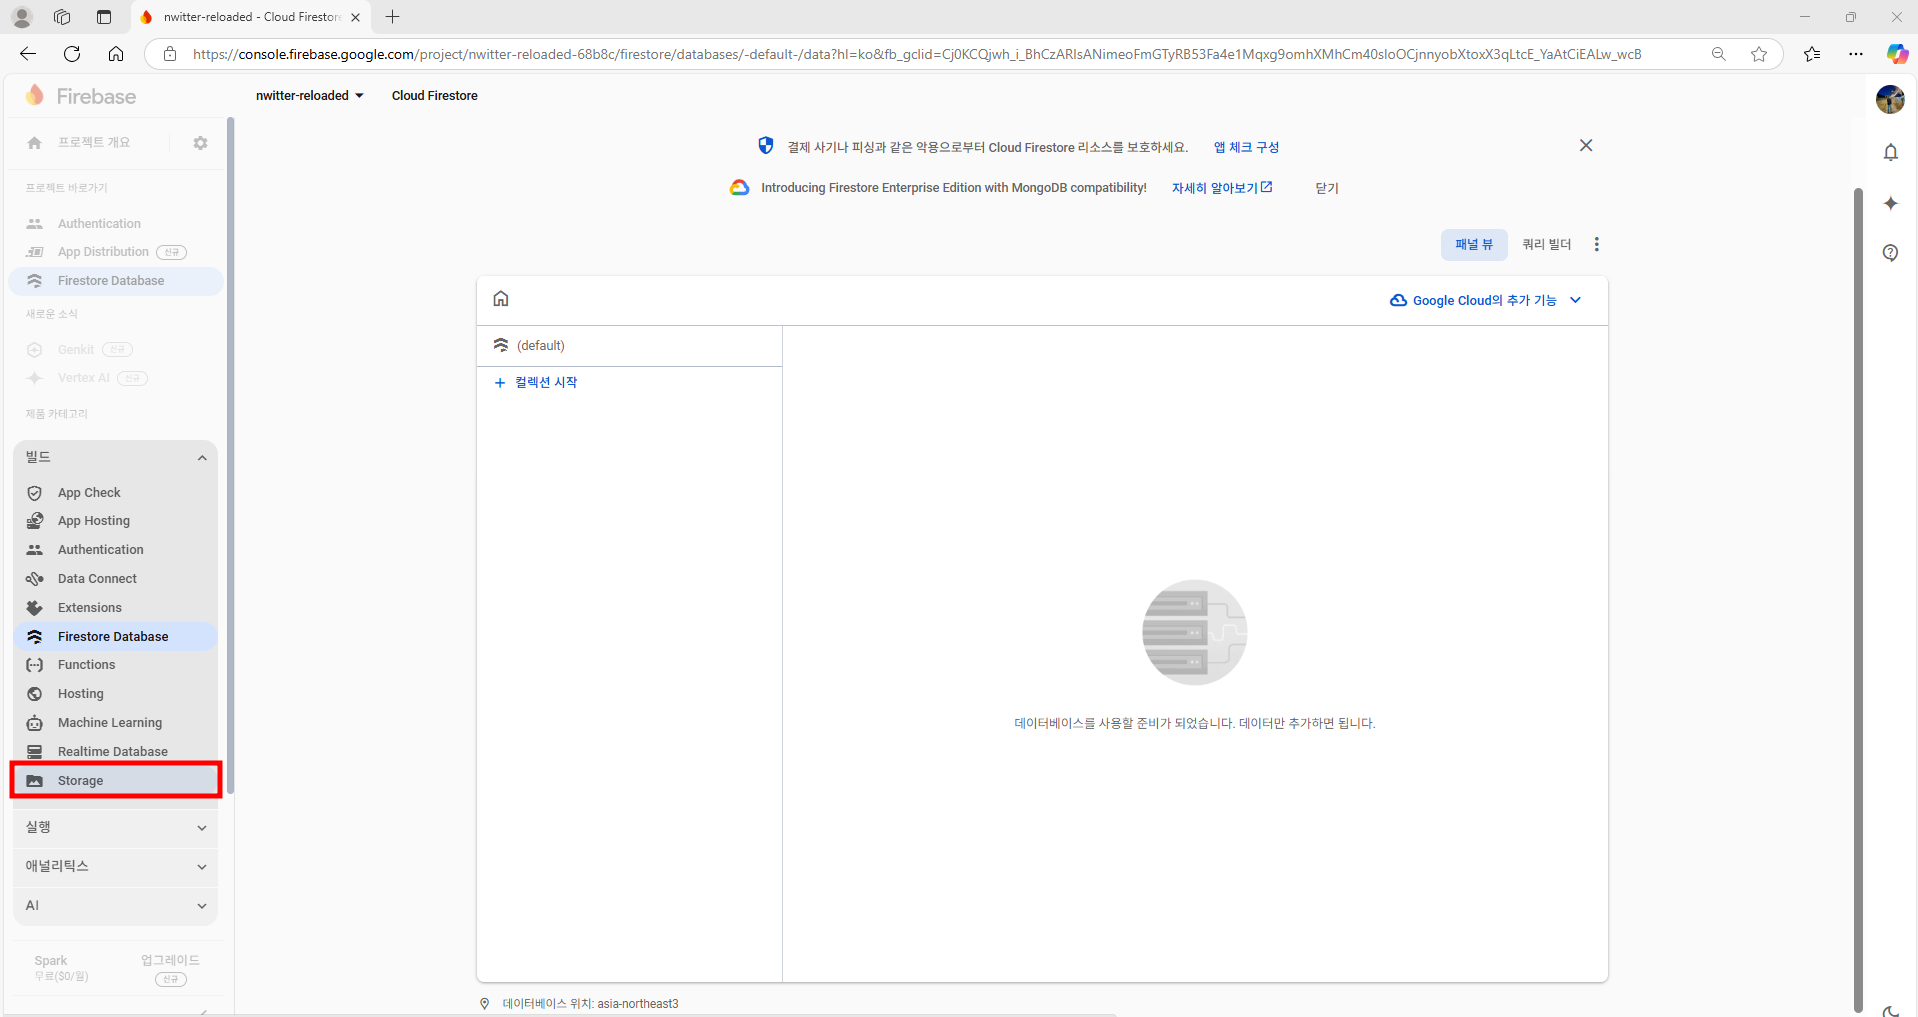This screenshot has width=1918, height=1017.
Task: Click the Firebase logo
Action: click(x=81, y=96)
